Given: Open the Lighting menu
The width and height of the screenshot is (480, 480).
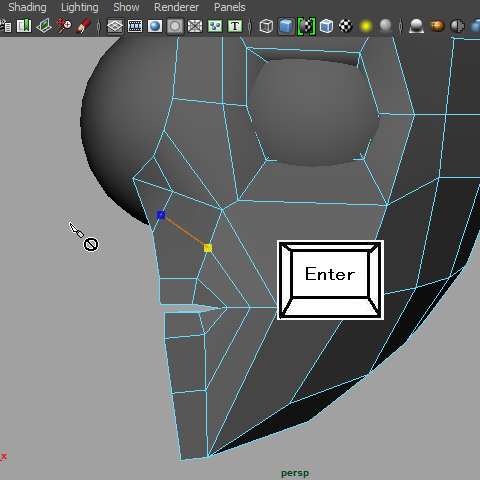Looking at the screenshot, I should (x=80, y=7).
